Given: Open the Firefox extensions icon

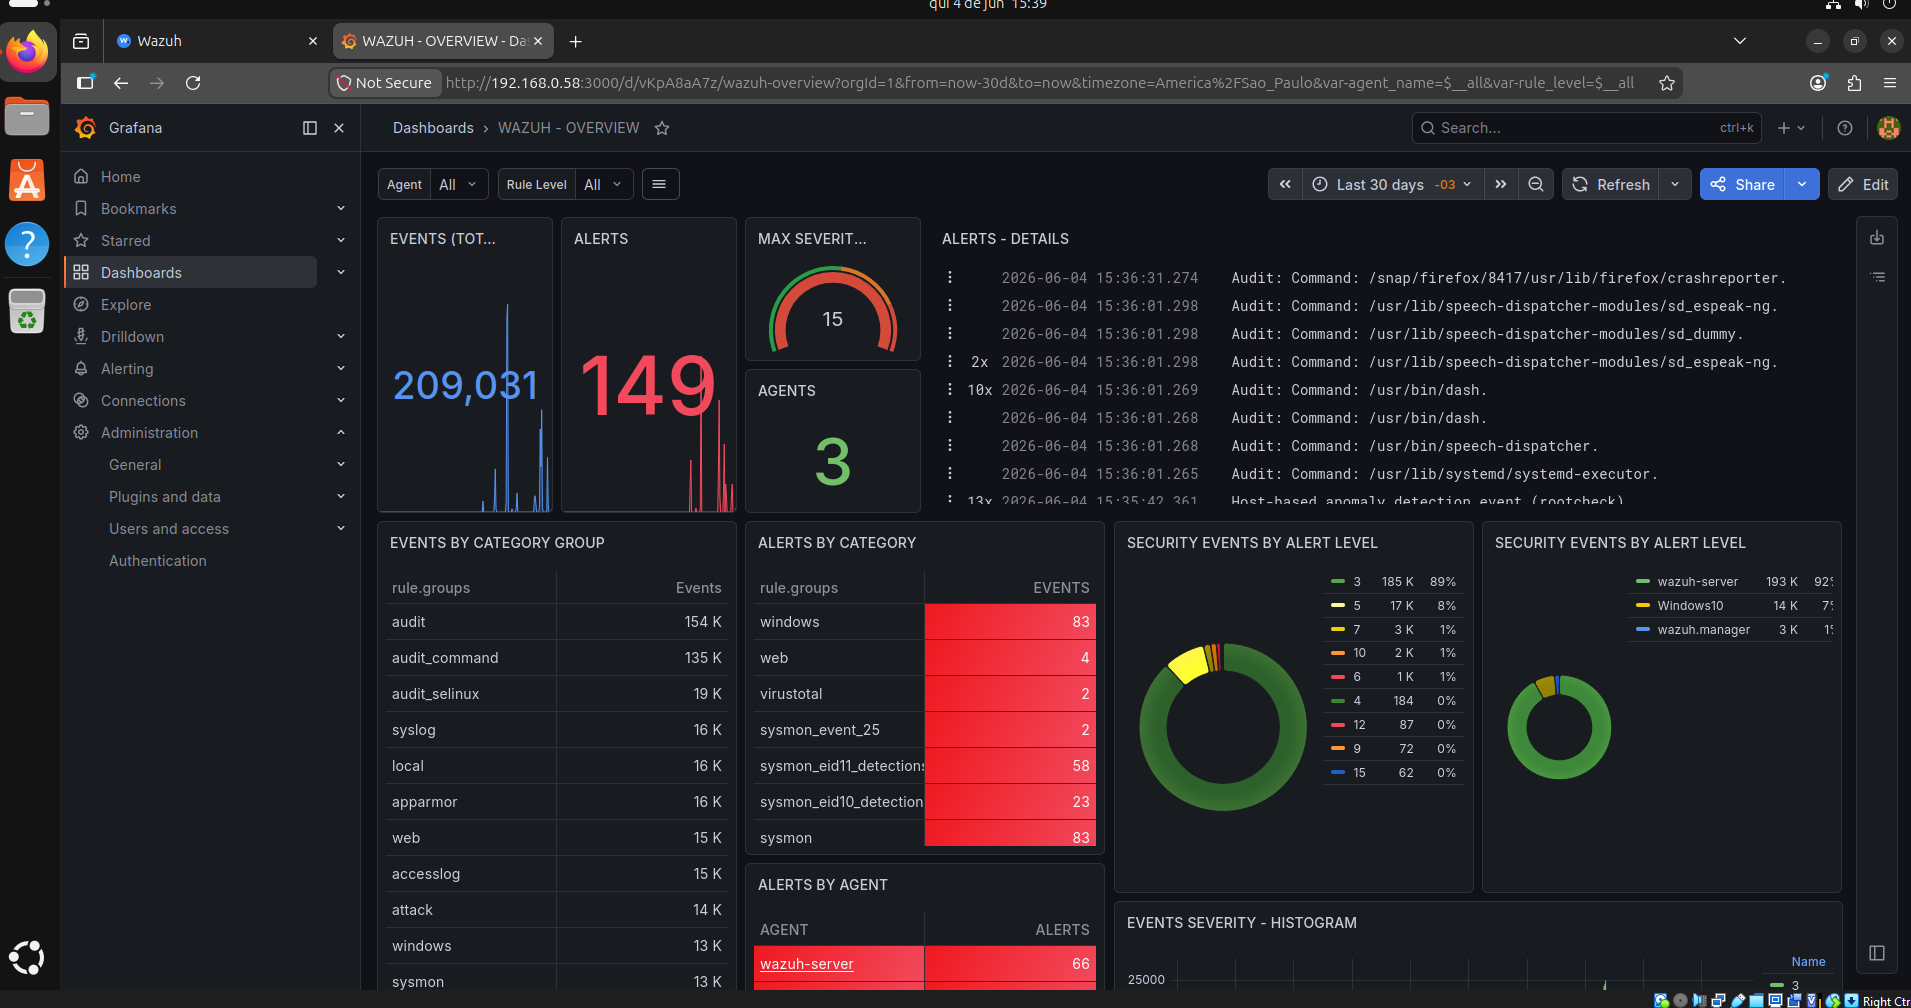Looking at the screenshot, I should pyautogui.click(x=1854, y=83).
